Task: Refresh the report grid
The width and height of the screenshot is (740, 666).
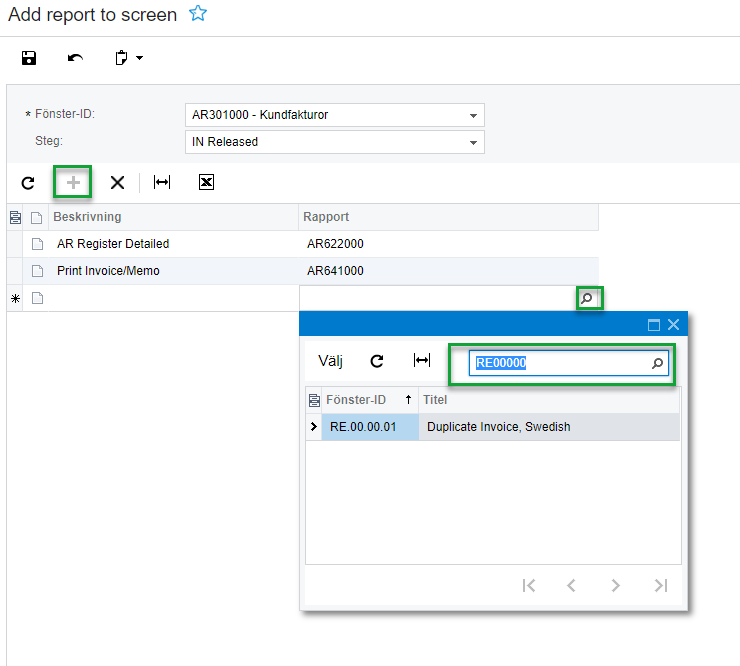Action: [x=28, y=183]
